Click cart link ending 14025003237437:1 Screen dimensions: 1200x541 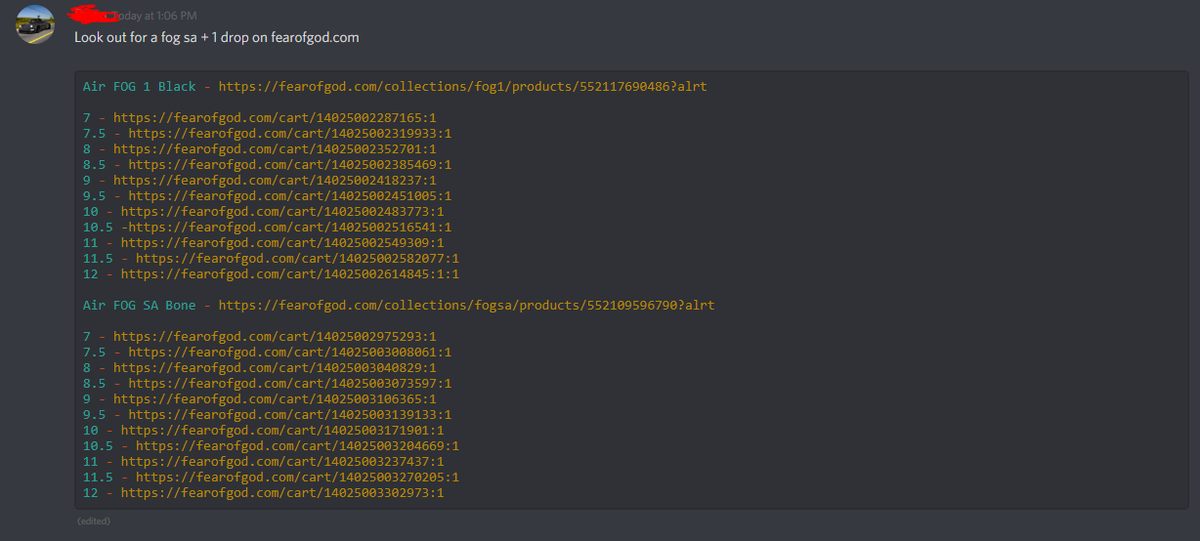pyautogui.click(x=283, y=461)
